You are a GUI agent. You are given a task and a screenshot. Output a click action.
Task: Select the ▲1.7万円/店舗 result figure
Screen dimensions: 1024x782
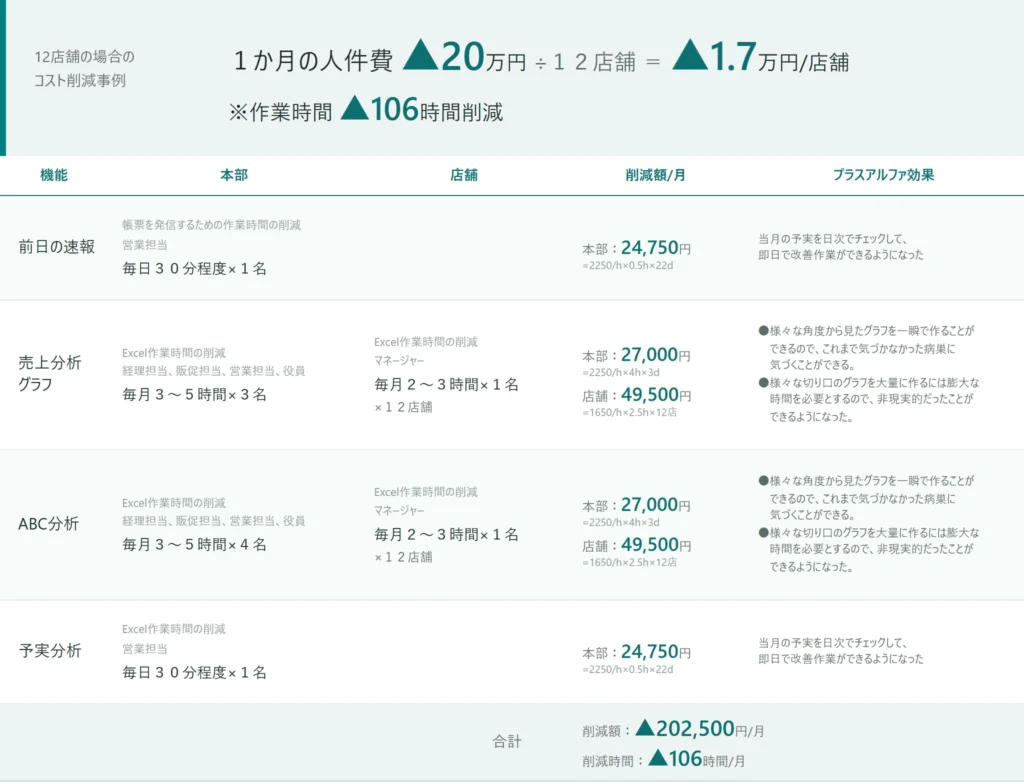[761, 57]
